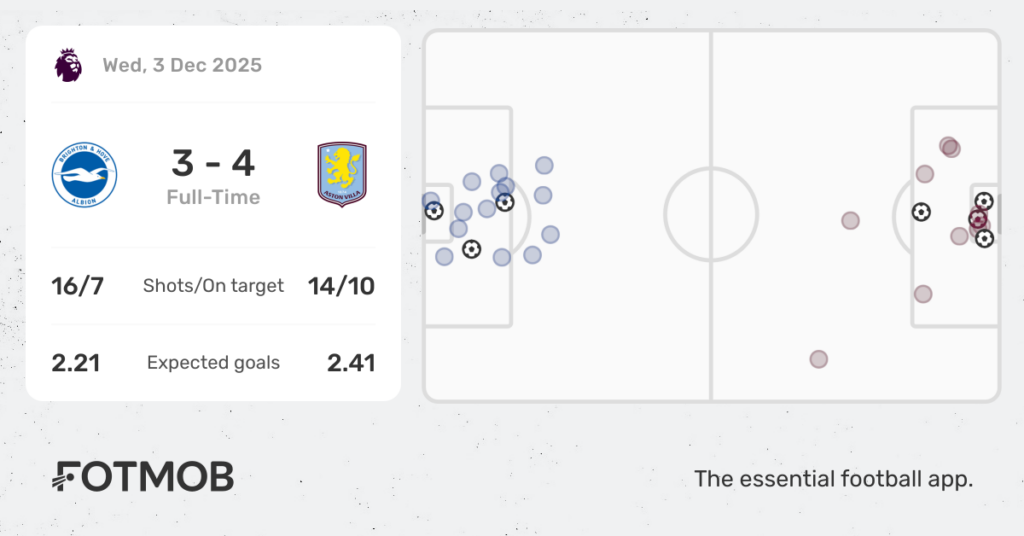1024x536 pixels.
Task: Click the match date Wed, 3 Dec 2025
Action: tap(182, 65)
